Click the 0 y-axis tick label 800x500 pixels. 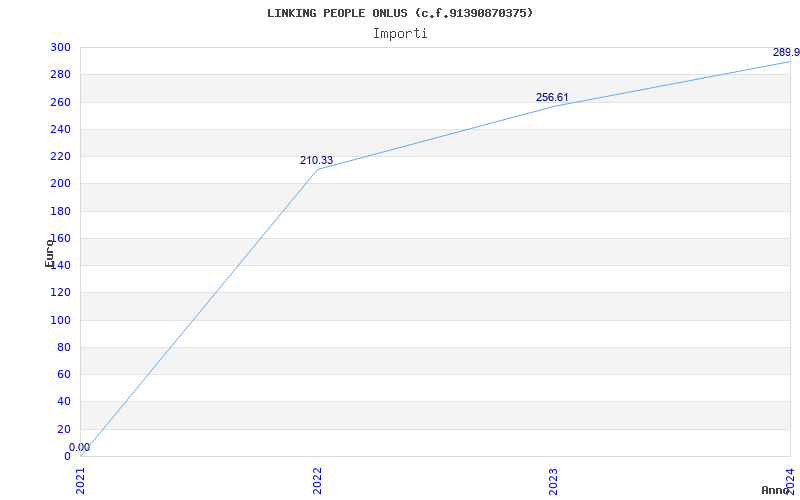(x=67, y=456)
